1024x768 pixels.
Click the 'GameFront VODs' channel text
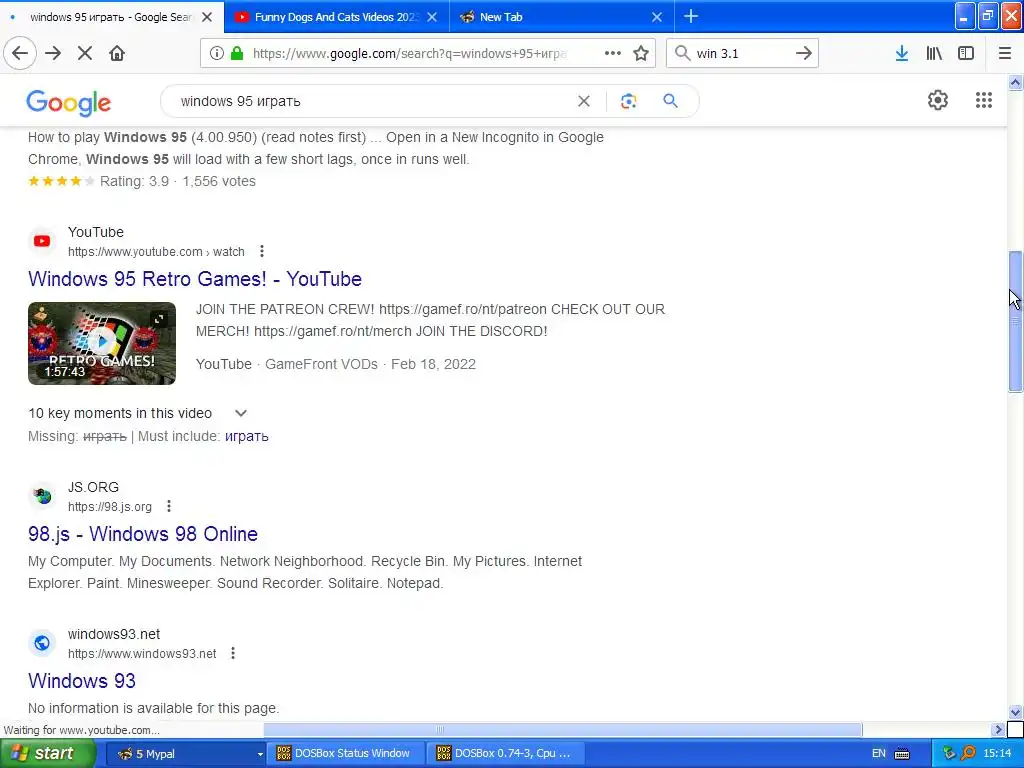321,364
